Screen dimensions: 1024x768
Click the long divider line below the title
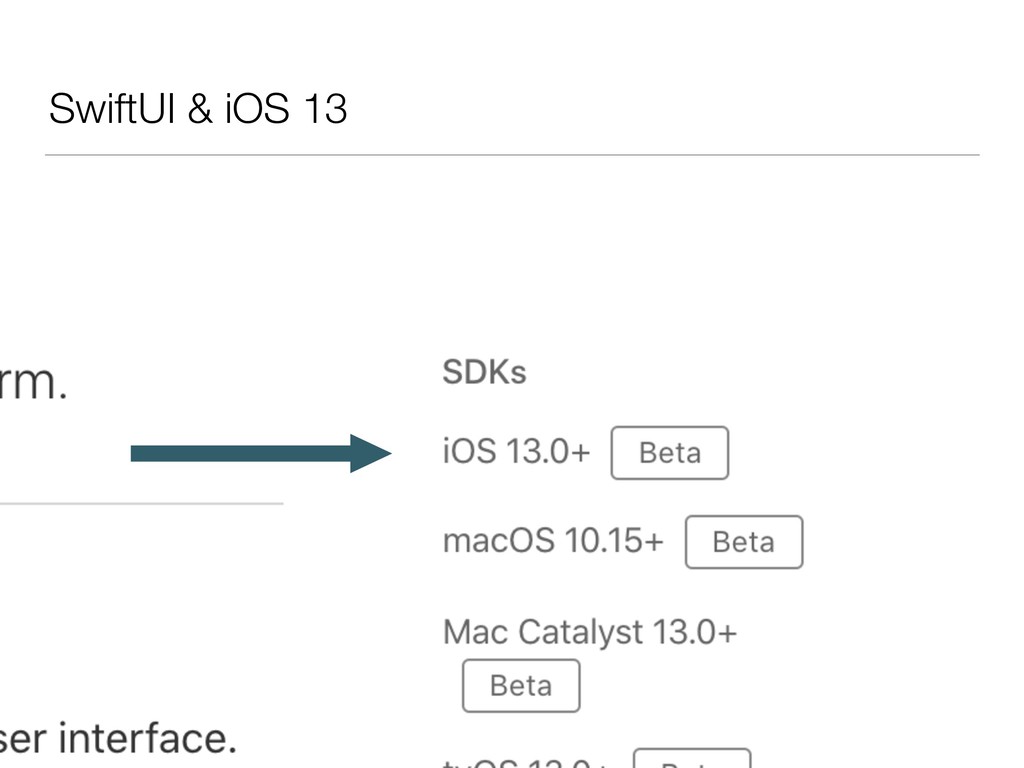point(512,155)
